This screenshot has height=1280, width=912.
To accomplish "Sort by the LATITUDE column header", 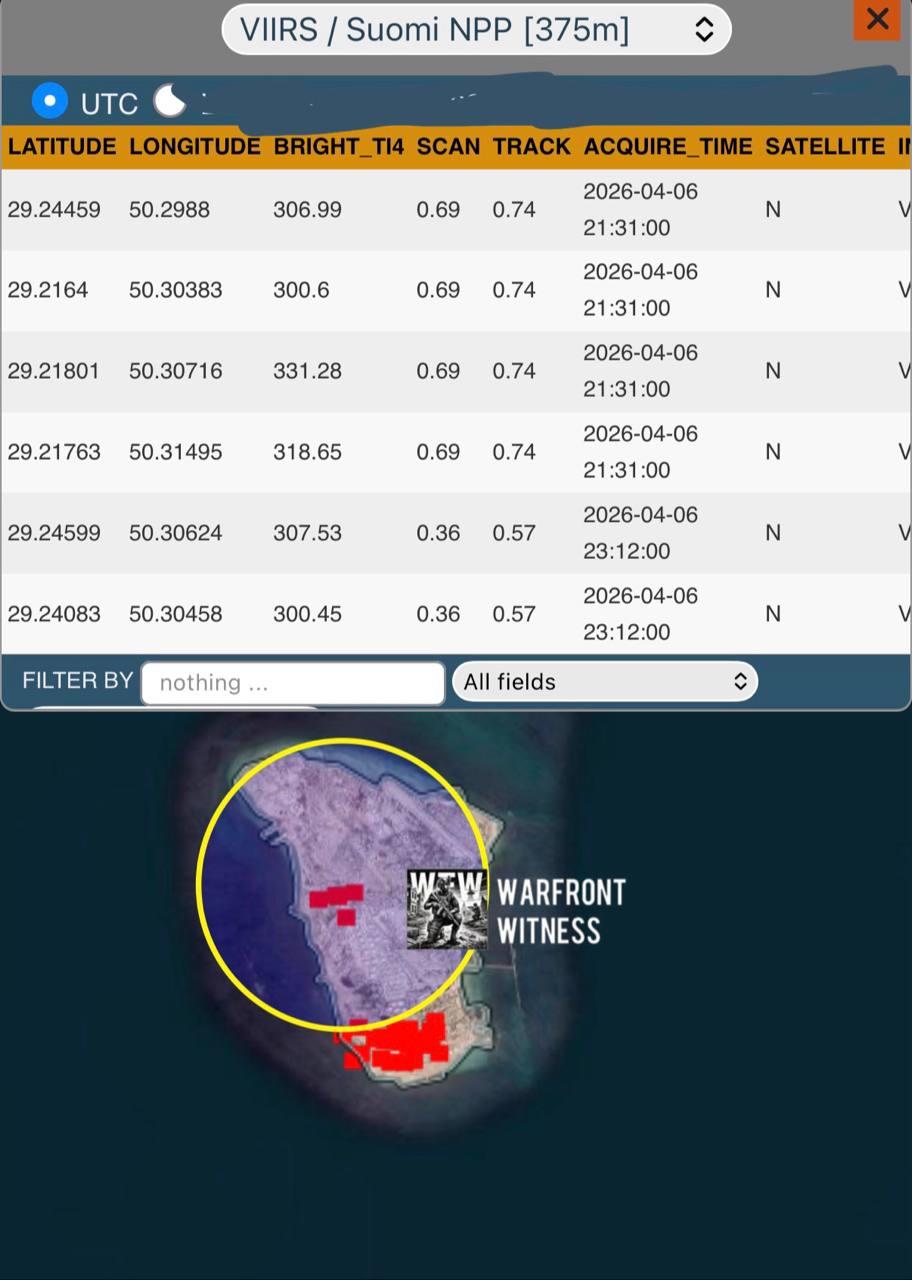I will tap(62, 147).
